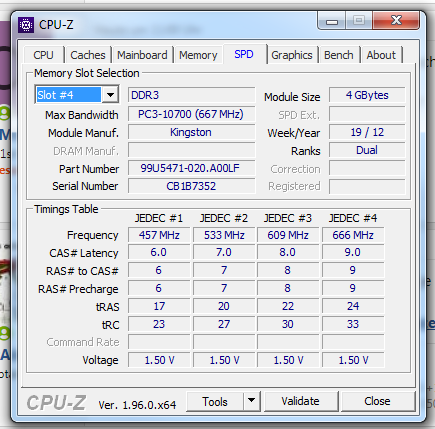Click the Tools button
Image resolution: width=435 pixels, height=429 pixels.
point(215,402)
